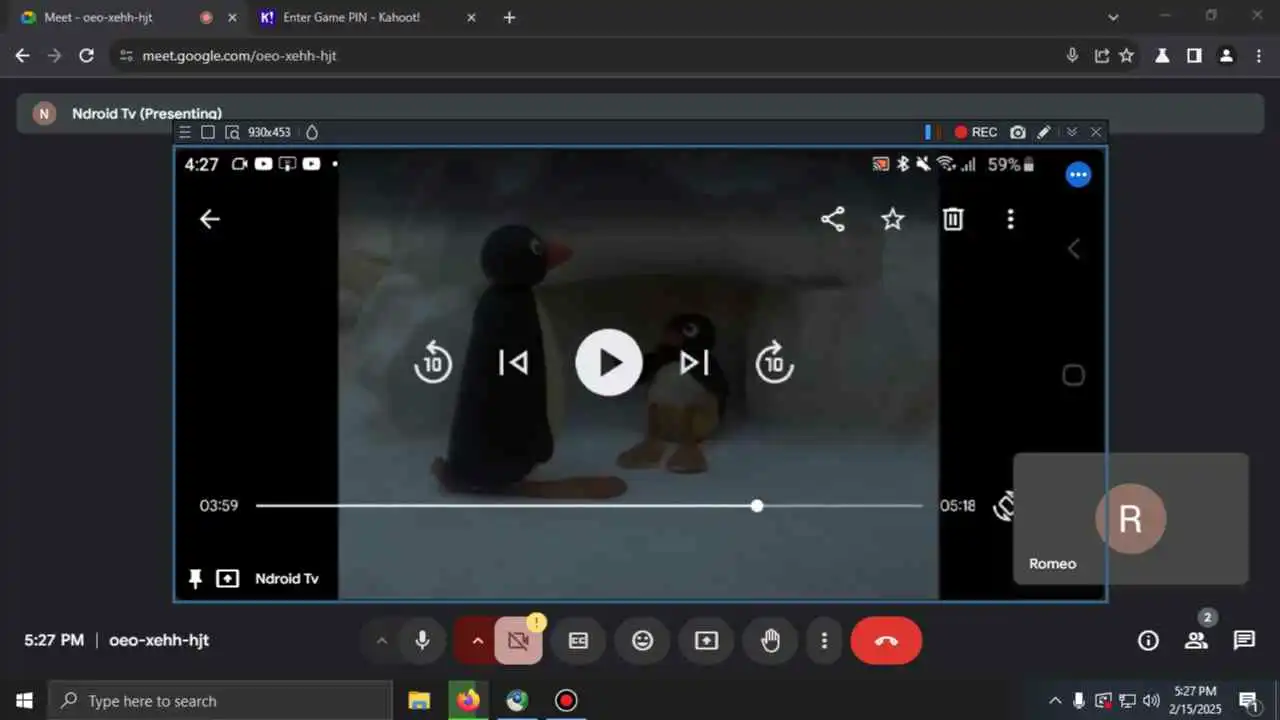
Task: Skip forward 10 seconds in video
Action: point(774,362)
